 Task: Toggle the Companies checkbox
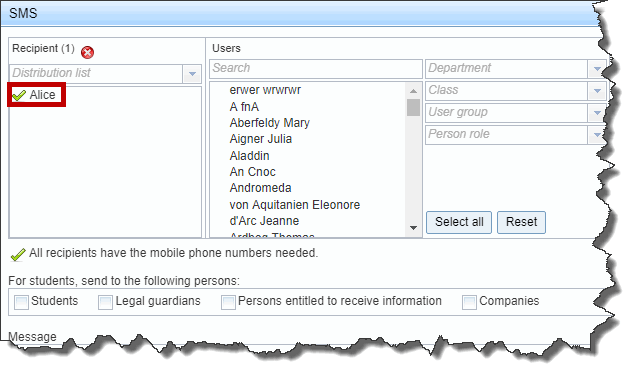469,302
